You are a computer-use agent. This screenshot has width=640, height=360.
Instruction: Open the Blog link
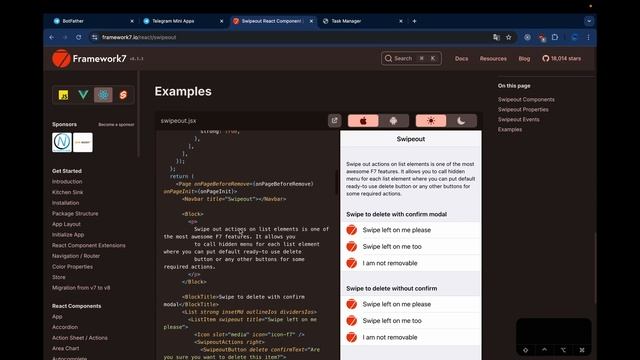click(524, 58)
